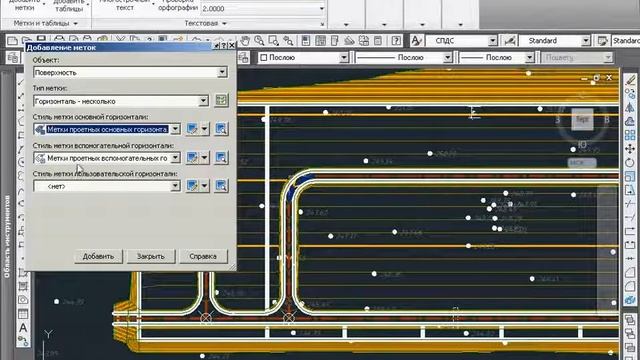Image resolution: width=640 pixels, height=360 pixels.
Task: Open minor contour style edit arrow menu
Action: tap(204, 158)
